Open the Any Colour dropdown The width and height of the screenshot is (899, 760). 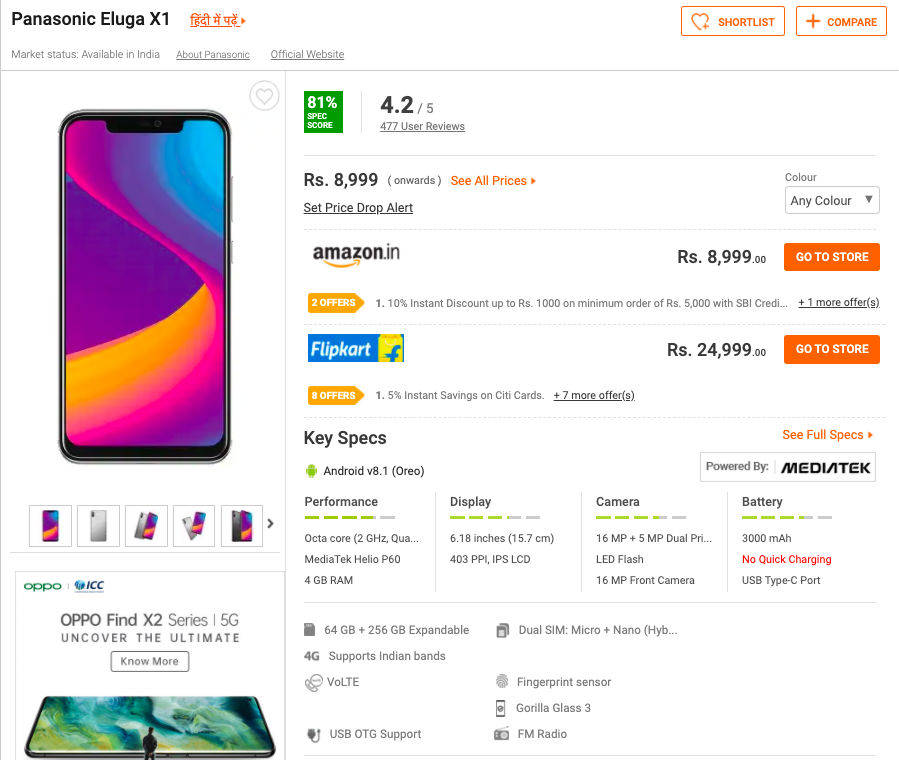(x=832, y=200)
